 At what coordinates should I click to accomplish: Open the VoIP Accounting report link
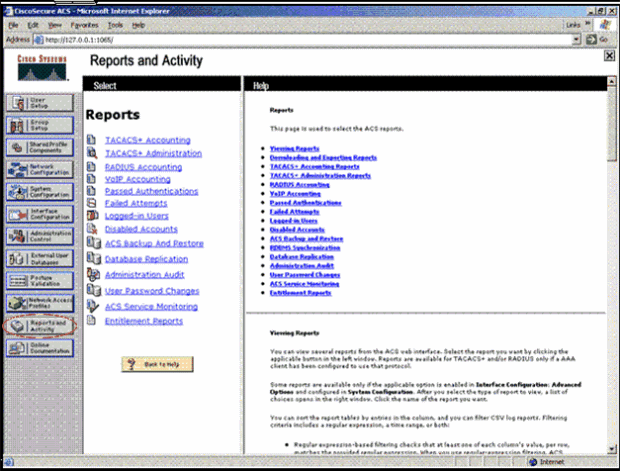(138, 179)
